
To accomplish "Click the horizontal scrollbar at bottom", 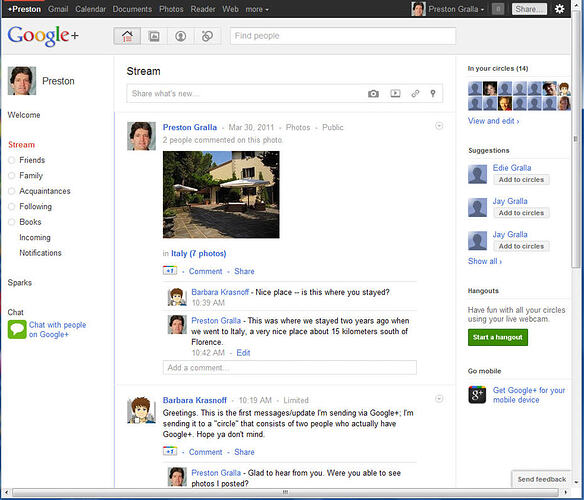I will point(286,492).
